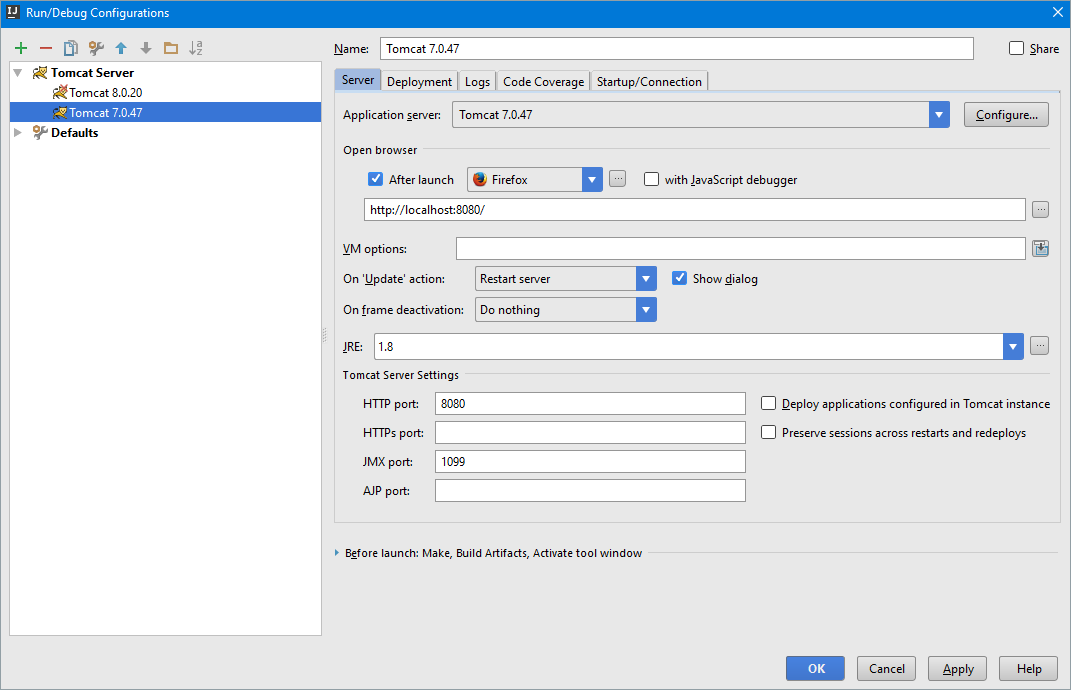1071x690 pixels.
Task: Add a new configuration with plus icon
Action: pos(21,48)
